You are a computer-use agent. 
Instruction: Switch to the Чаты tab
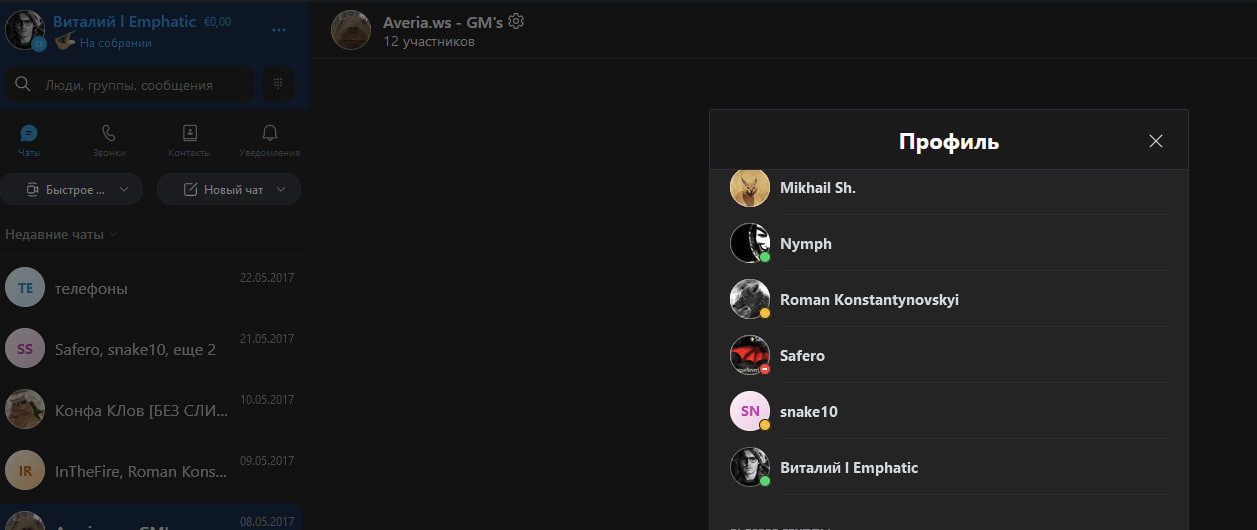pos(29,140)
